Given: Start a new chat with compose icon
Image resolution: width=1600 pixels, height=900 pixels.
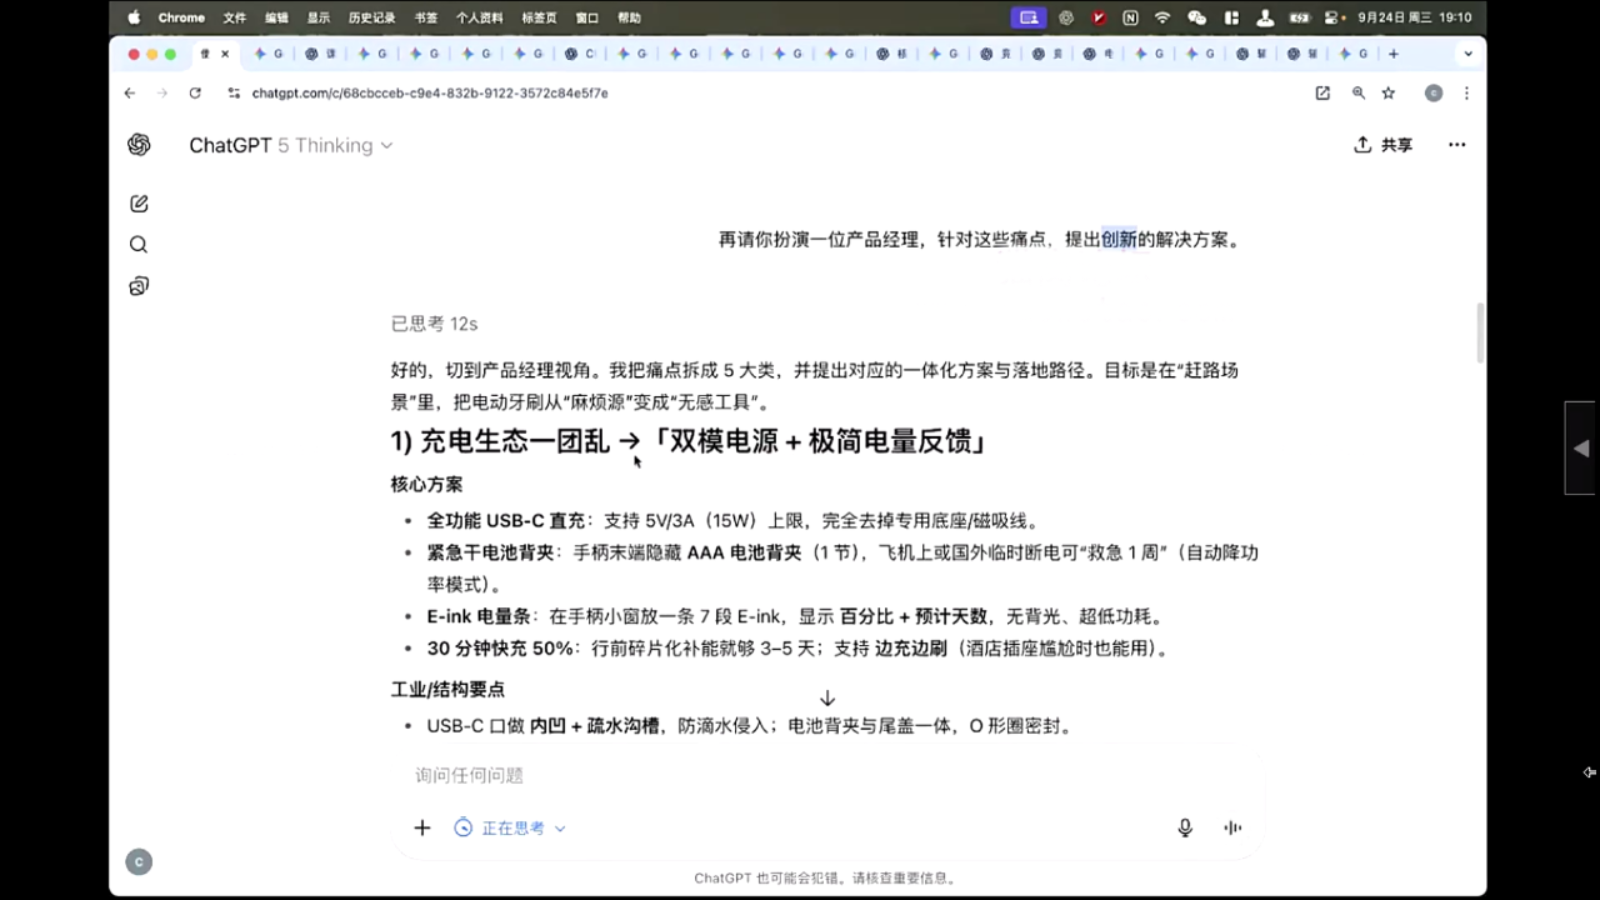Looking at the screenshot, I should pos(139,204).
